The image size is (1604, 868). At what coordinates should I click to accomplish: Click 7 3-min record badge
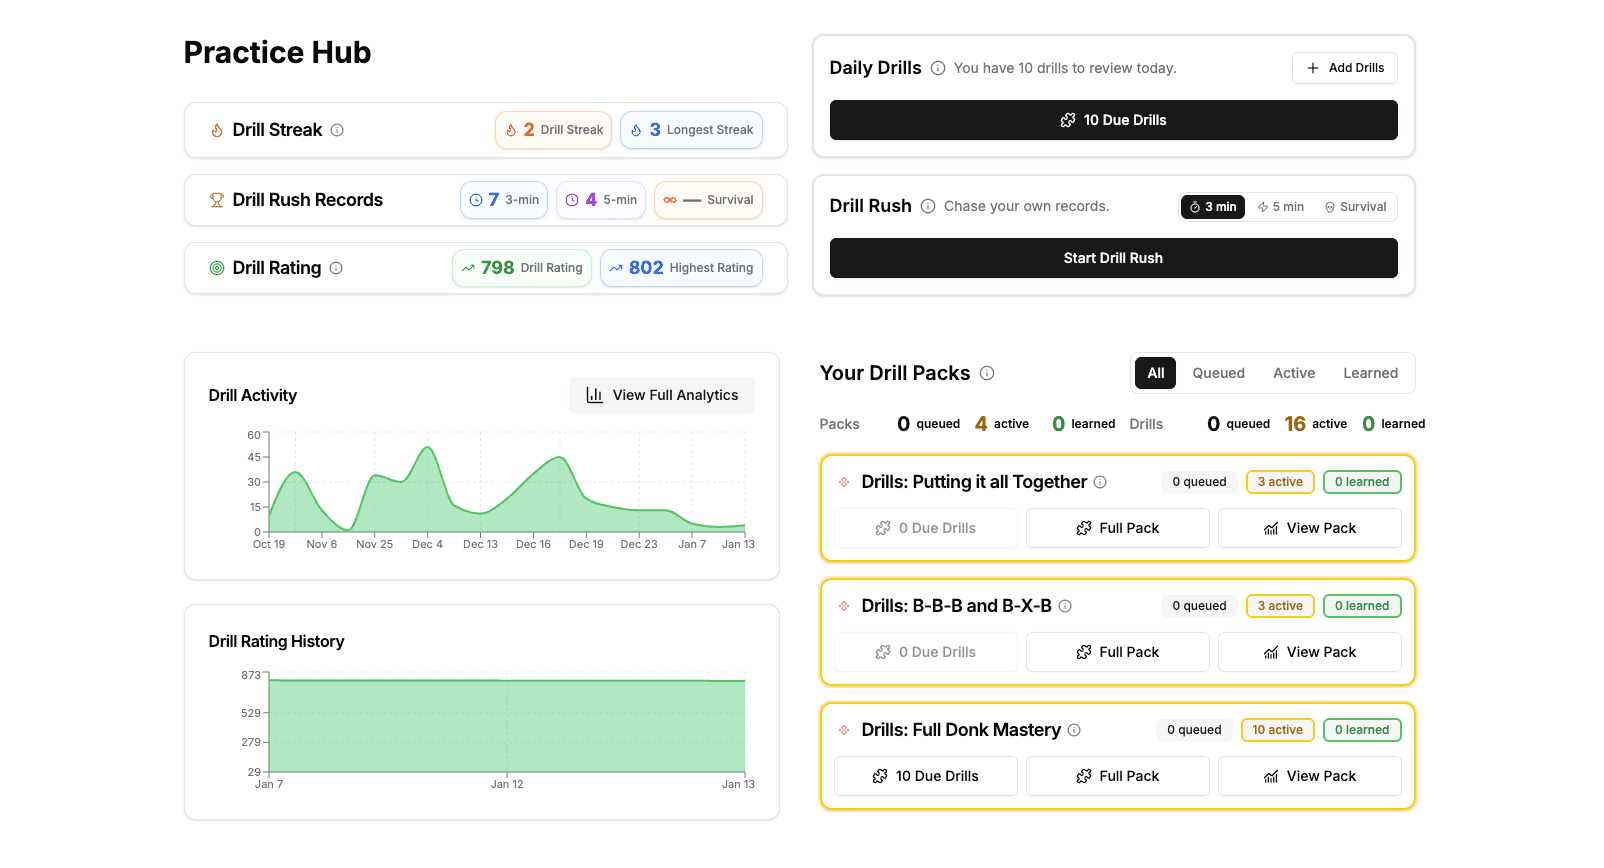click(504, 200)
